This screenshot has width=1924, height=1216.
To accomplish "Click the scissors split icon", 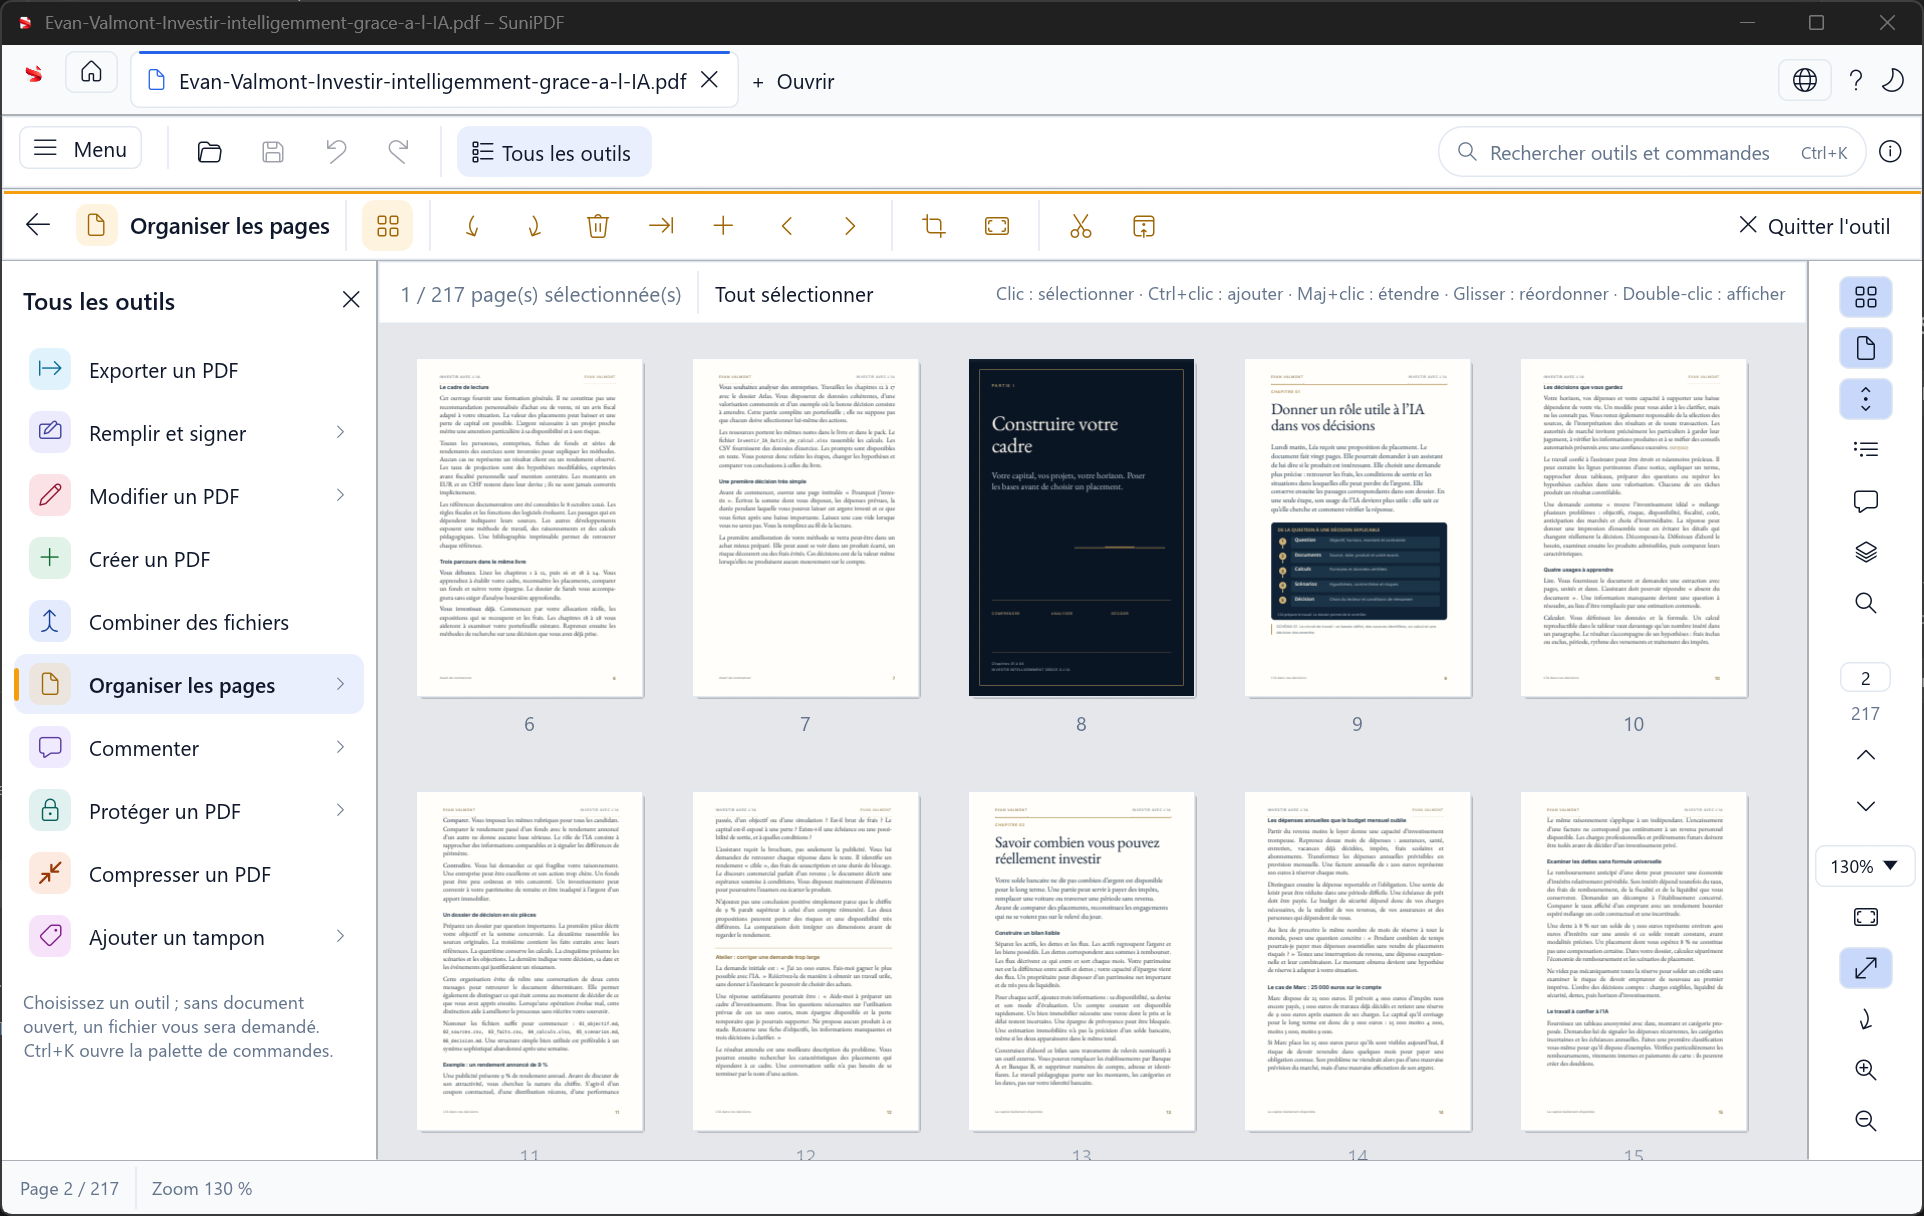I will click(x=1080, y=226).
